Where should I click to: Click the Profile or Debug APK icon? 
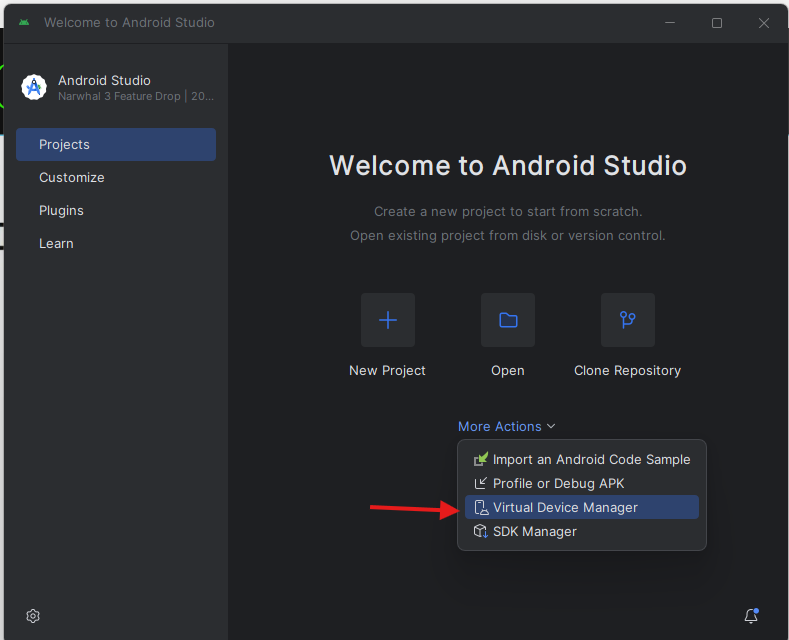[480, 484]
